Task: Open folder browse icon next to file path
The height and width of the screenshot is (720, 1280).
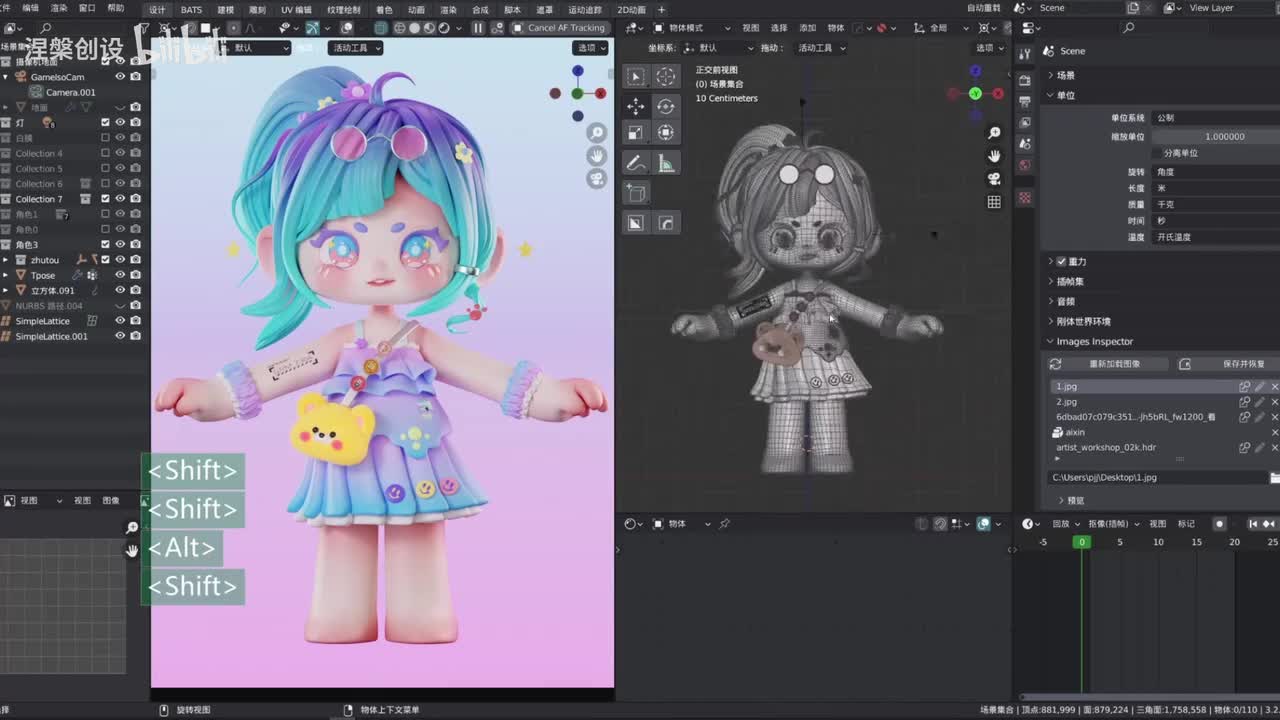Action: tap(1274, 477)
